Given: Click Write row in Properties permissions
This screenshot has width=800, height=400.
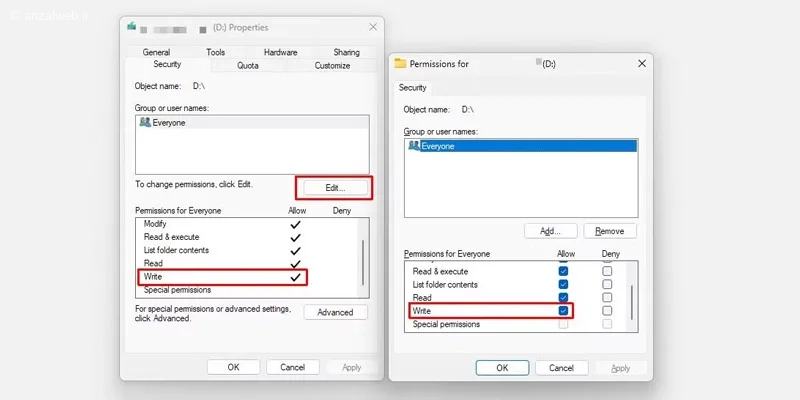Looking at the screenshot, I should (247, 277).
